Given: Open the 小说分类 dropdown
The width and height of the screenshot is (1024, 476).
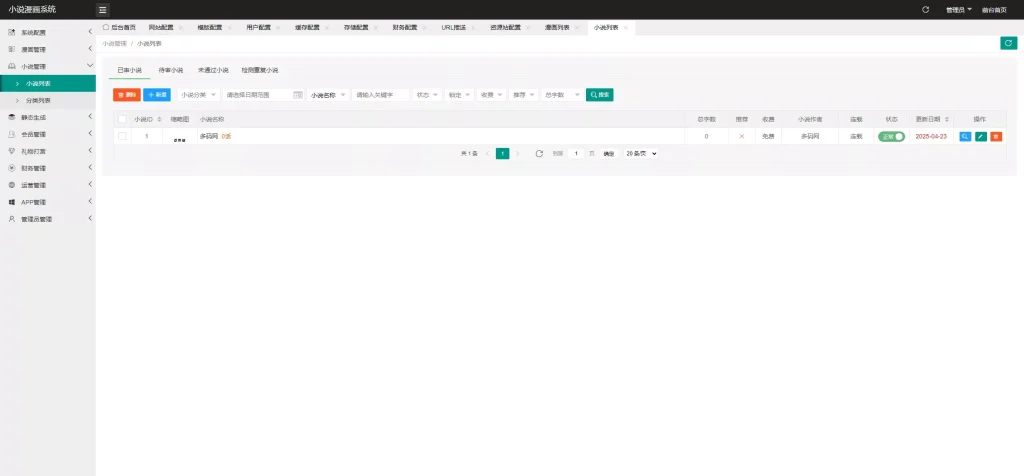Looking at the screenshot, I should pos(198,95).
